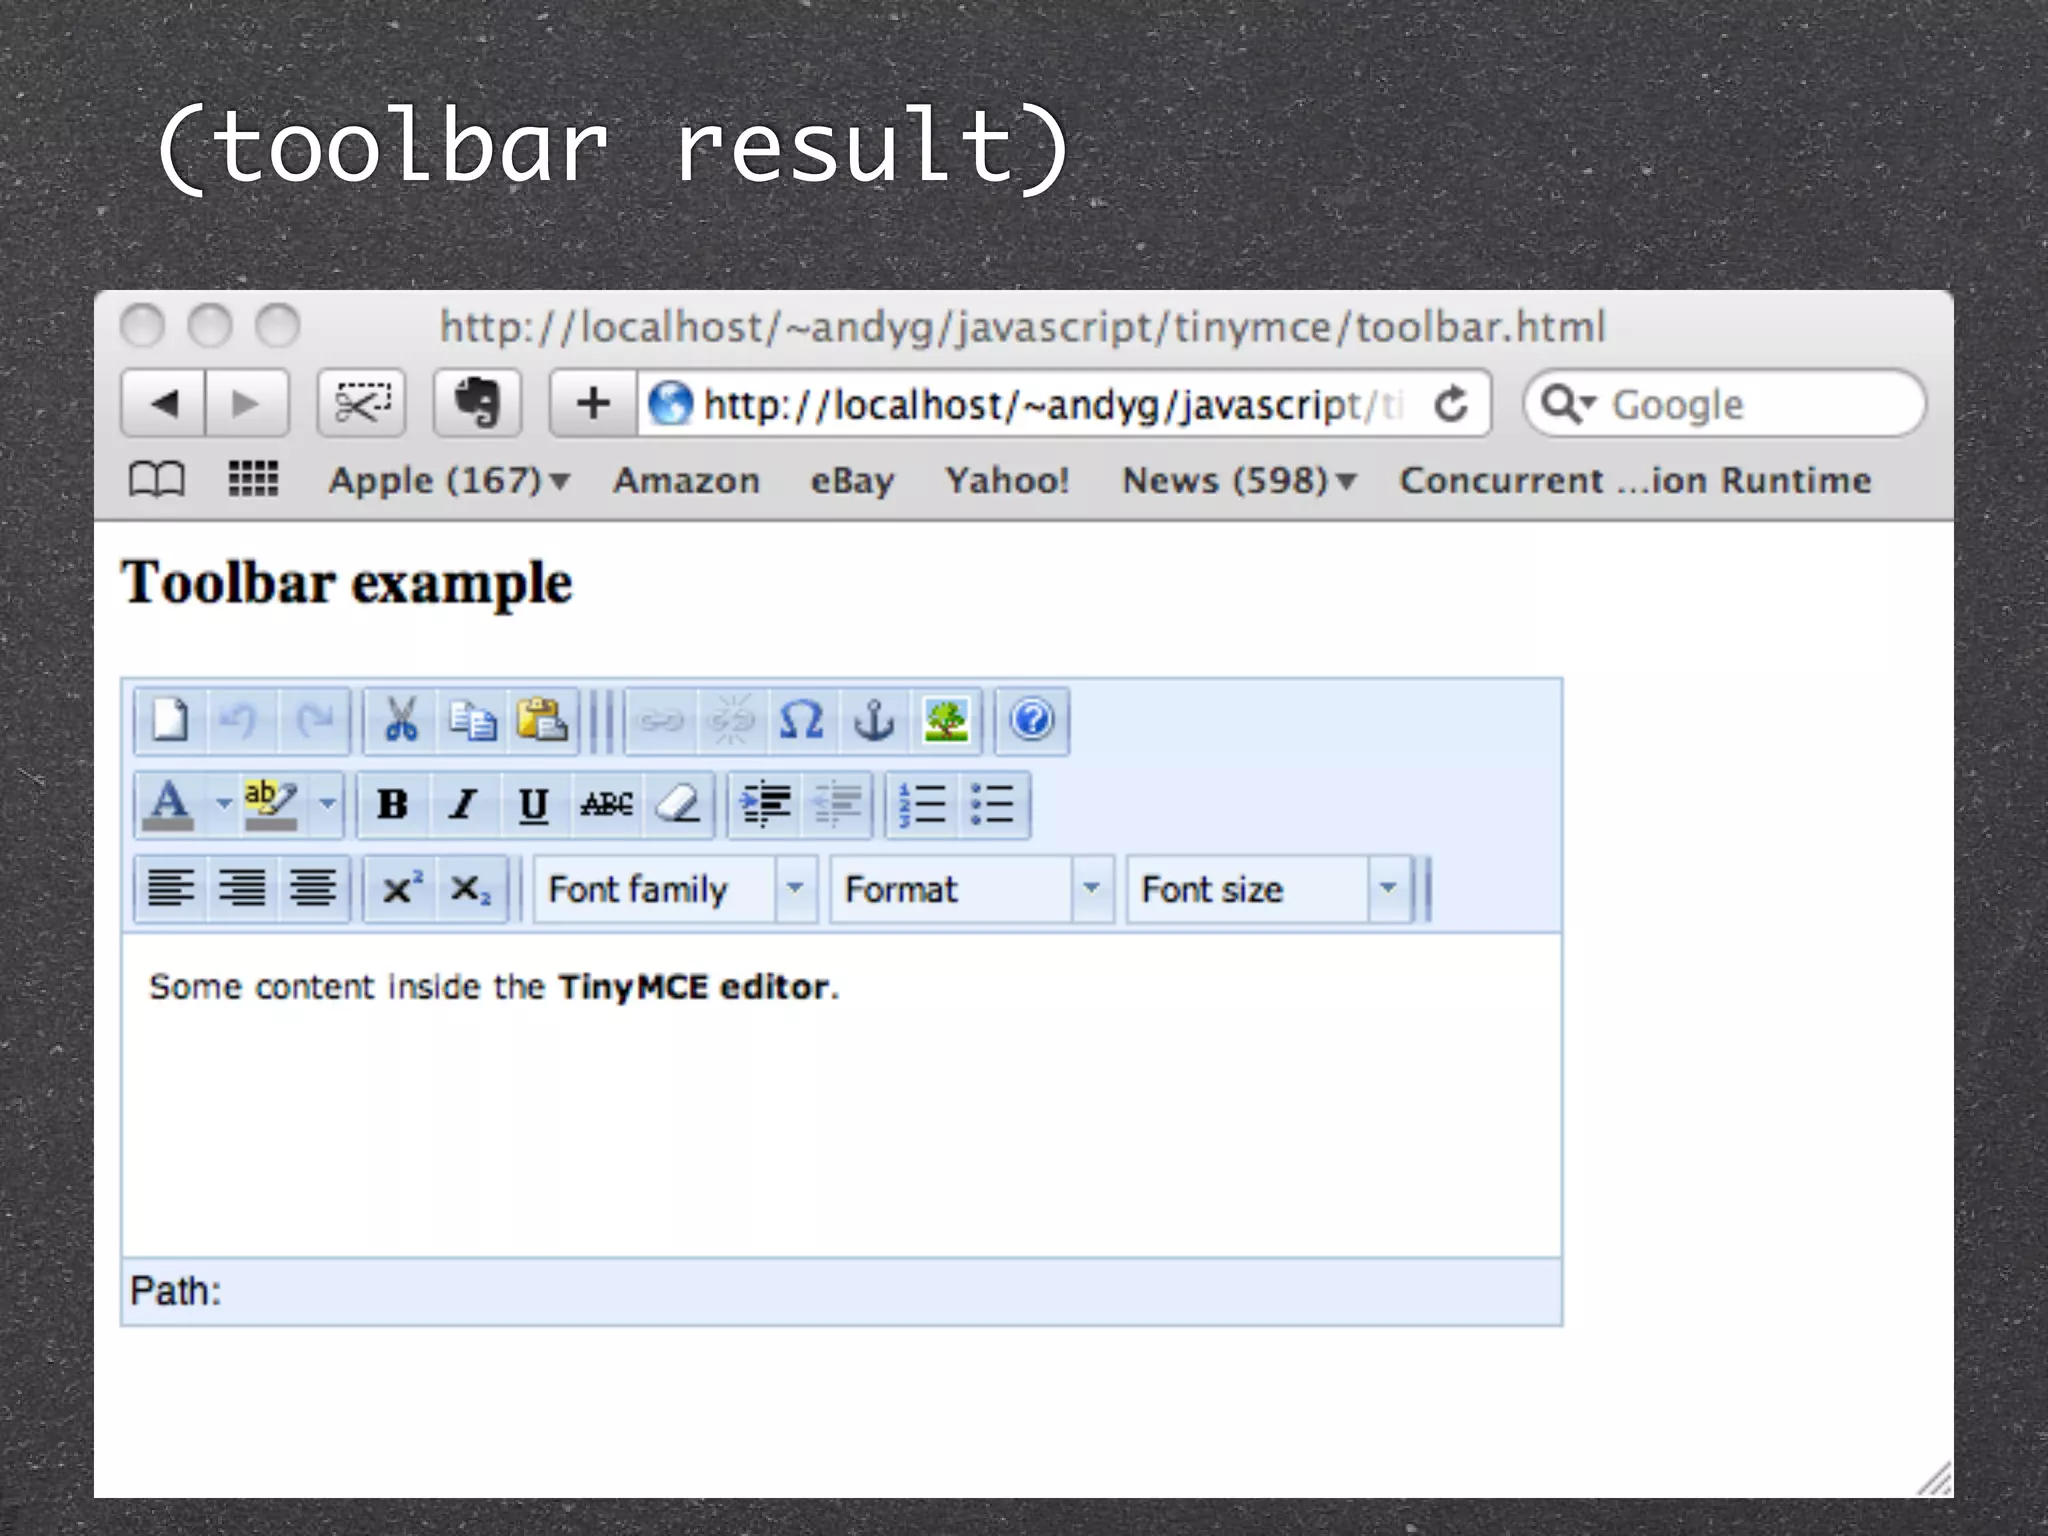The width and height of the screenshot is (2048, 1536).
Task: Show bookmarks with the open book icon
Action: (x=157, y=480)
